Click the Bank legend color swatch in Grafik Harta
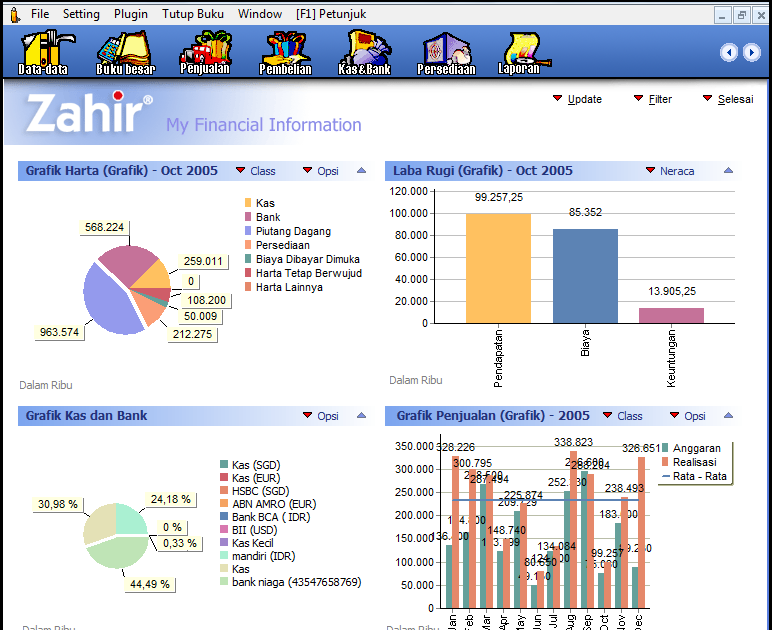Viewport: 772px width, 630px height. click(x=248, y=217)
